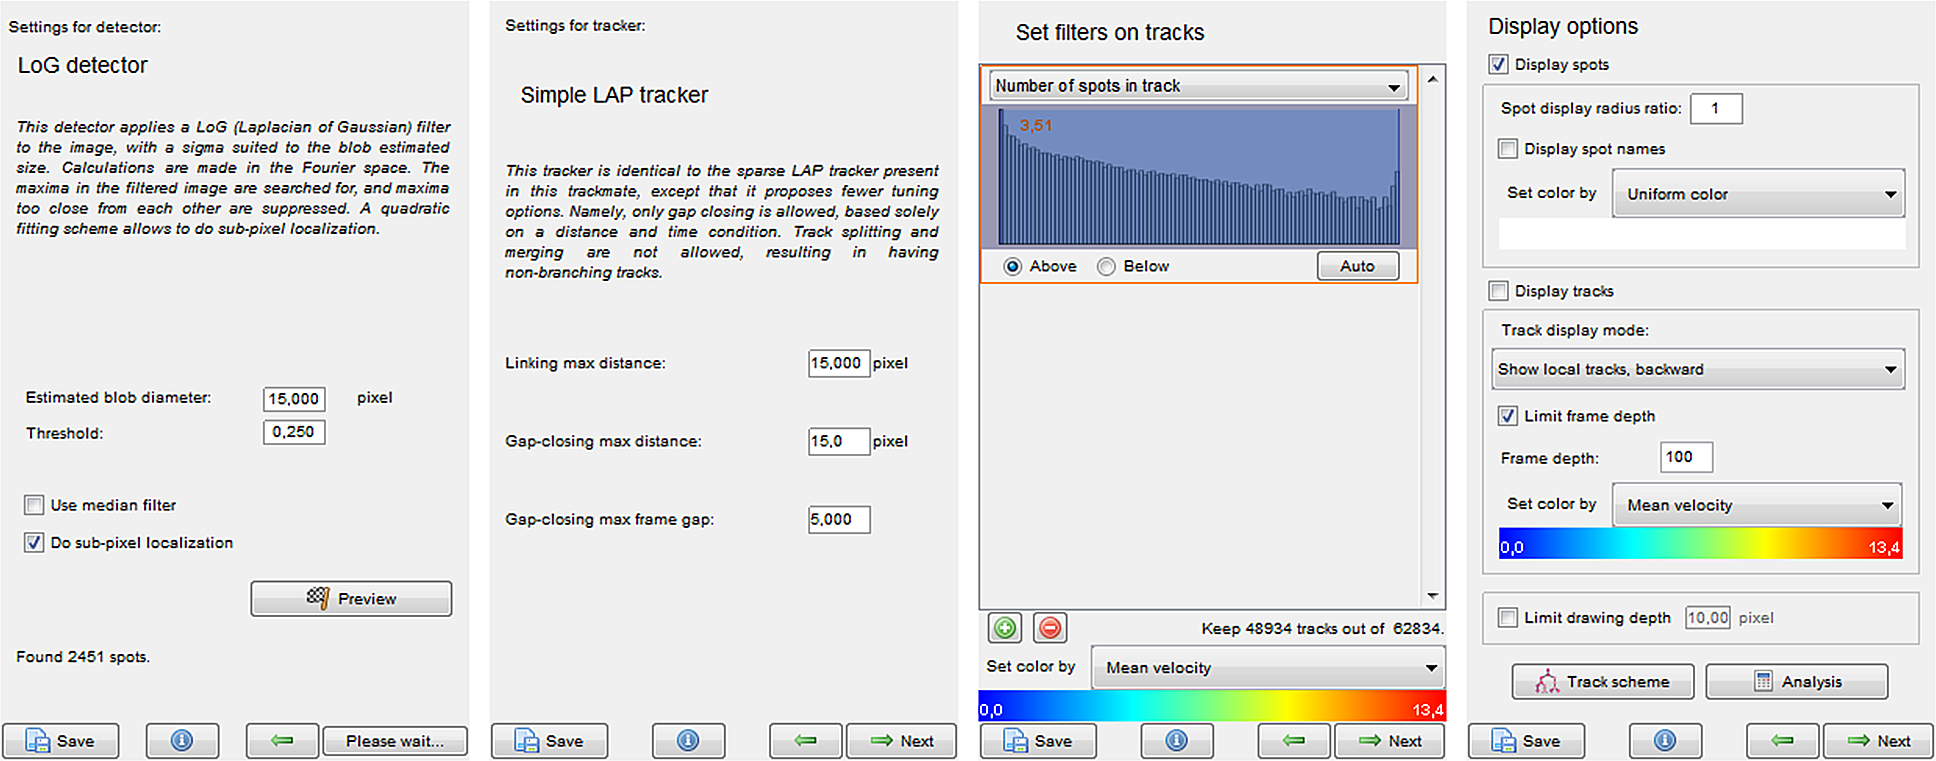Expand the Track display mode dropdown
Screen dimensions: 1936x761
pos(1697,369)
